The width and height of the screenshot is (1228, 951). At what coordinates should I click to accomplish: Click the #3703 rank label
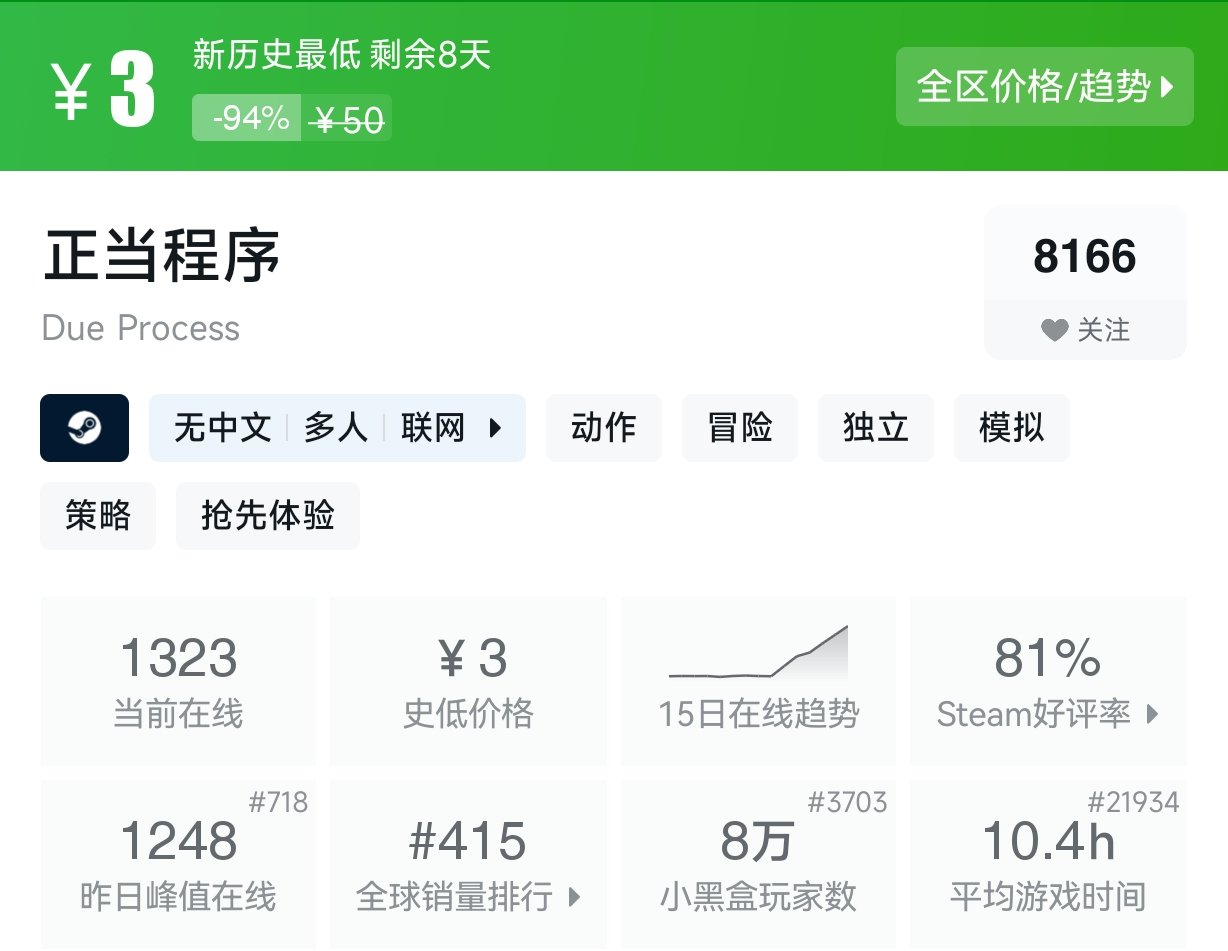[847, 801]
